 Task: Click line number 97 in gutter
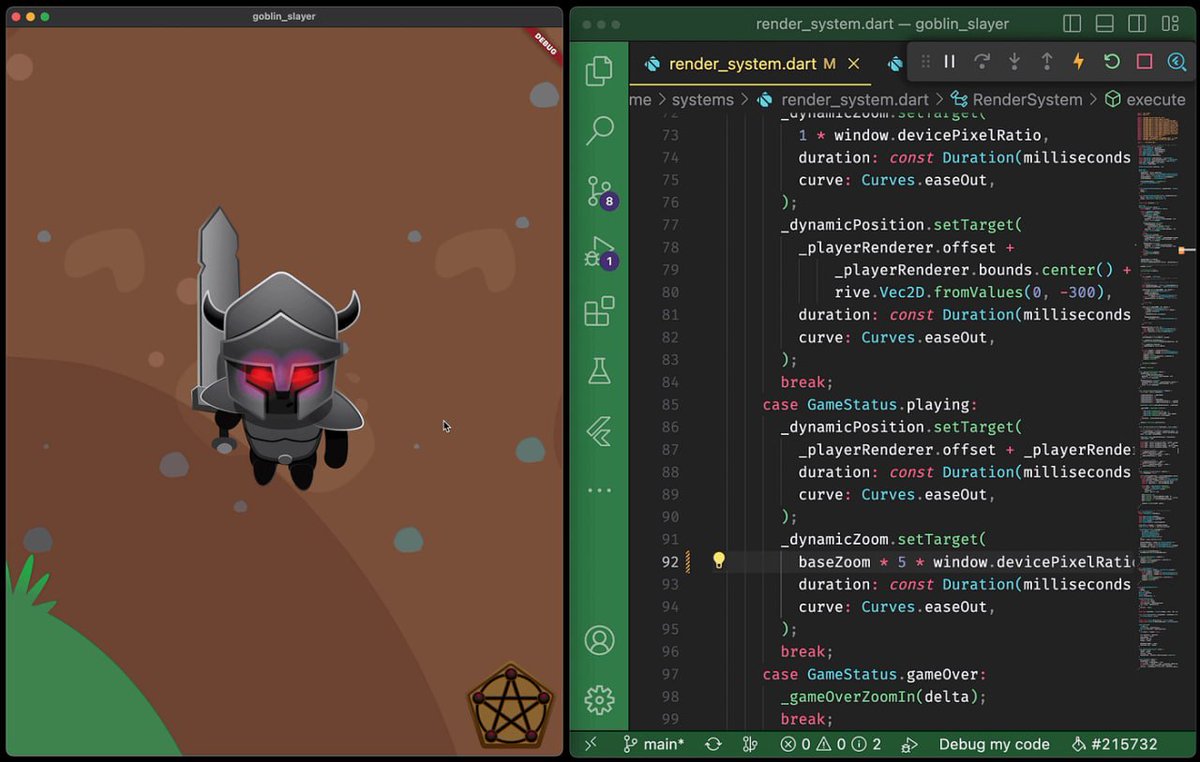coord(669,674)
